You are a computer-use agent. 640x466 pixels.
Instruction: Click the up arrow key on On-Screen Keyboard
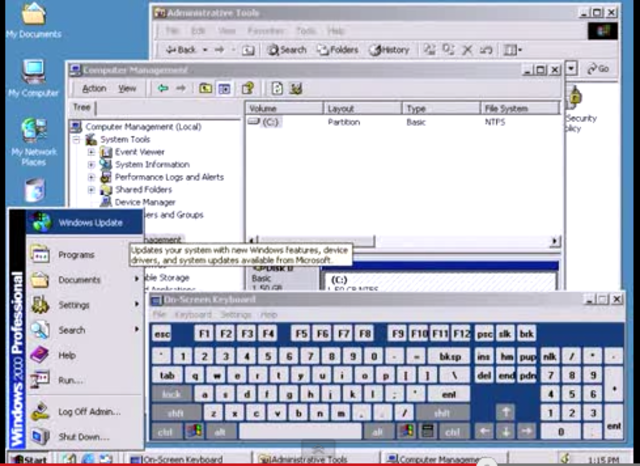(506, 412)
